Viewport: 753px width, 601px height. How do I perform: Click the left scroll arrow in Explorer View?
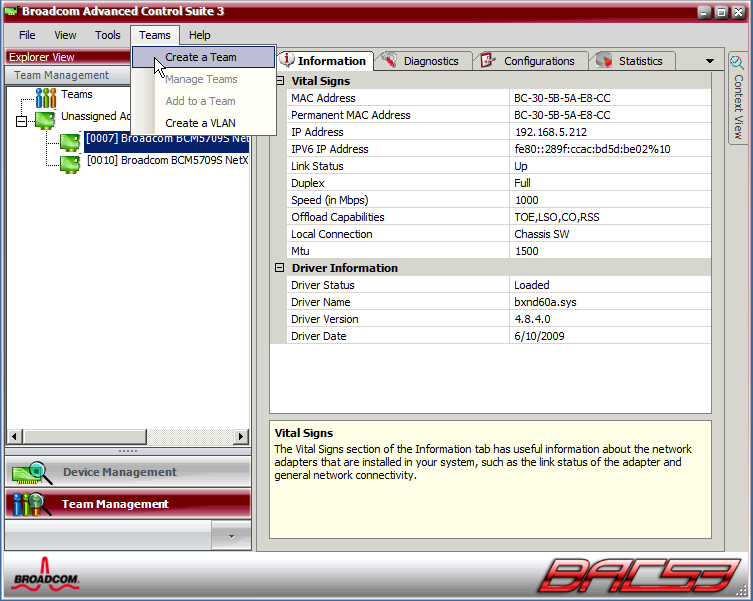[x=14, y=436]
